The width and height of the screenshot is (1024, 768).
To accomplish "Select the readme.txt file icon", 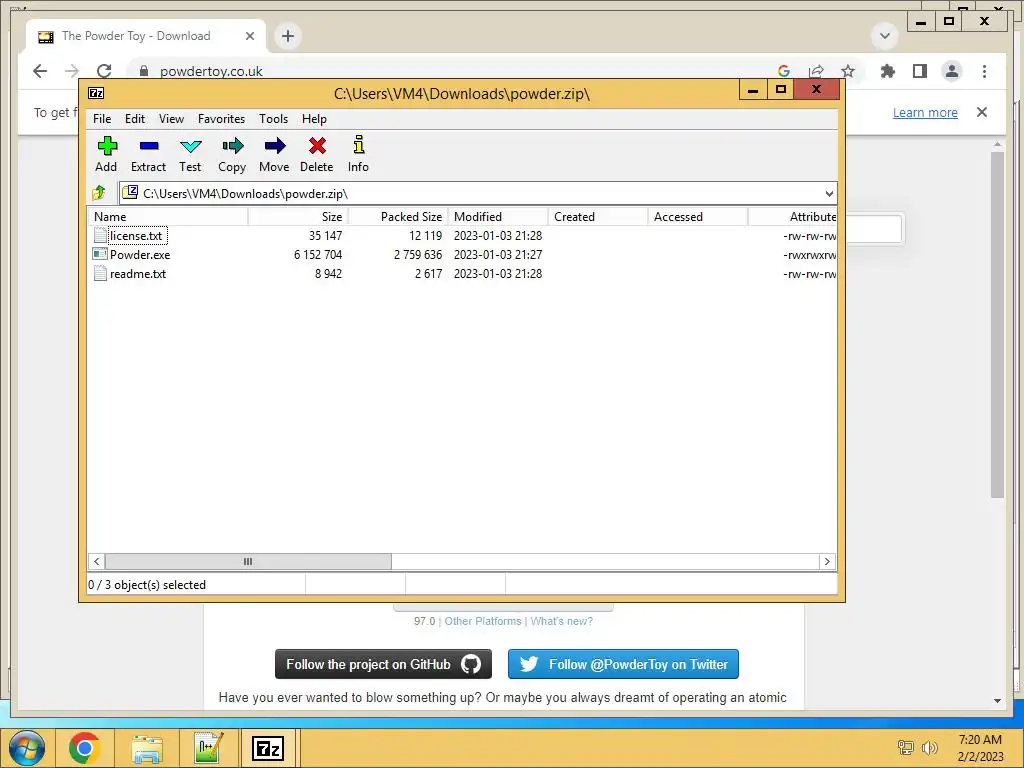I will coord(100,273).
